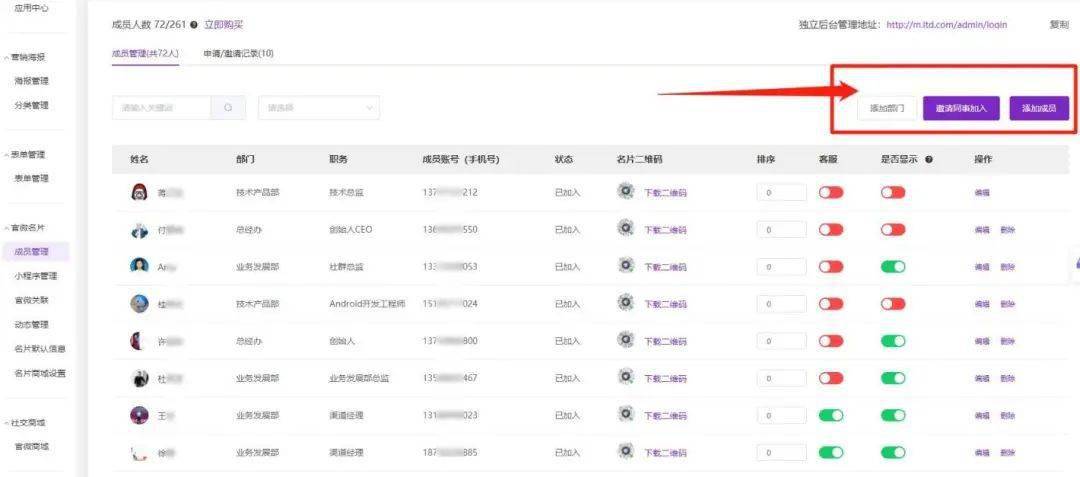Click QR code icon for phone ending 885
This screenshot has width=1080, height=477.
tap(625, 452)
